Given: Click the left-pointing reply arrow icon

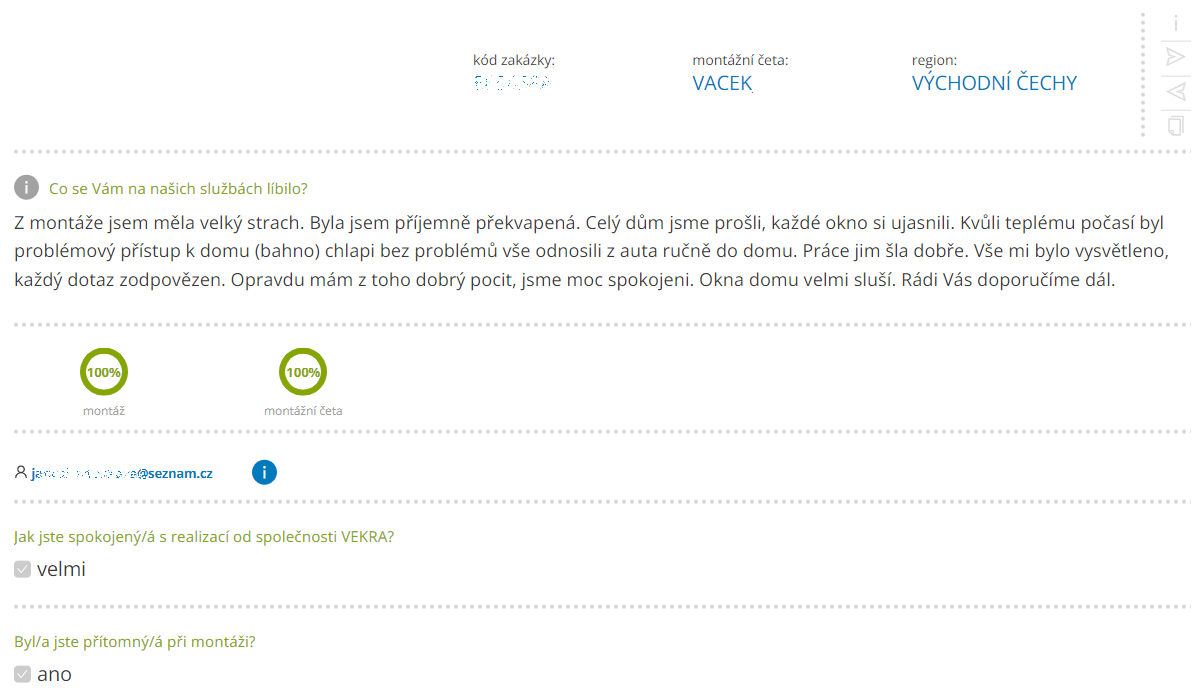Looking at the screenshot, I should pyautogui.click(x=1175, y=92).
